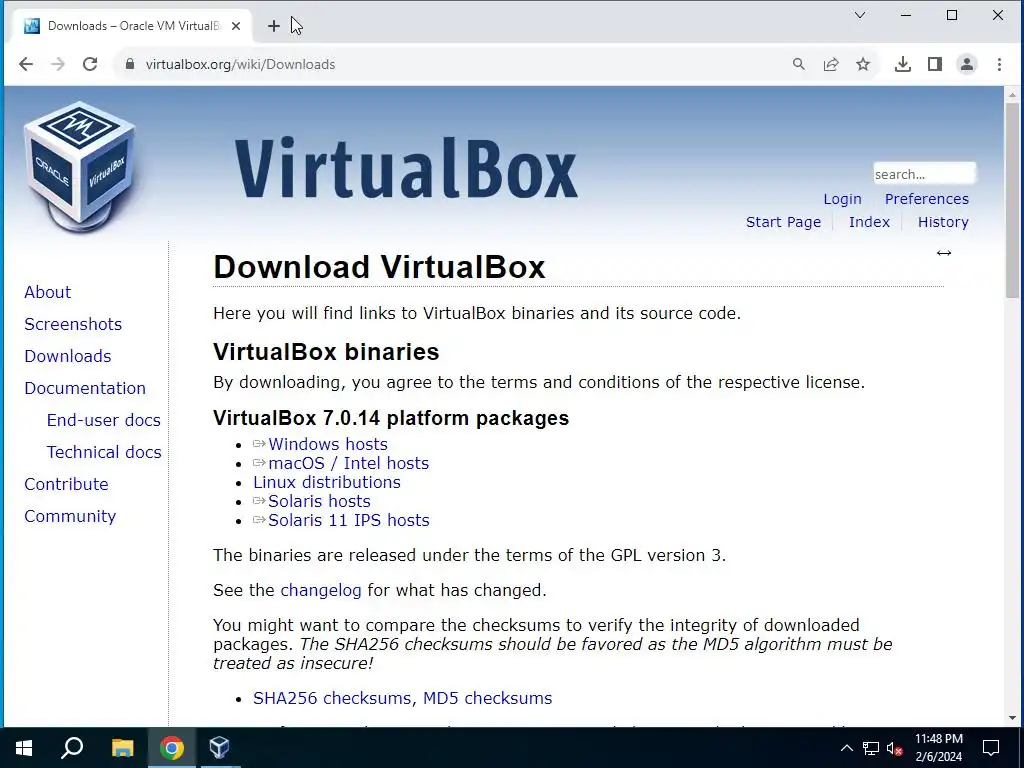Open Chrome downloads tray icon
Image resolution: width=1024 pixels, height=768 pixels.
pos(903,64)
